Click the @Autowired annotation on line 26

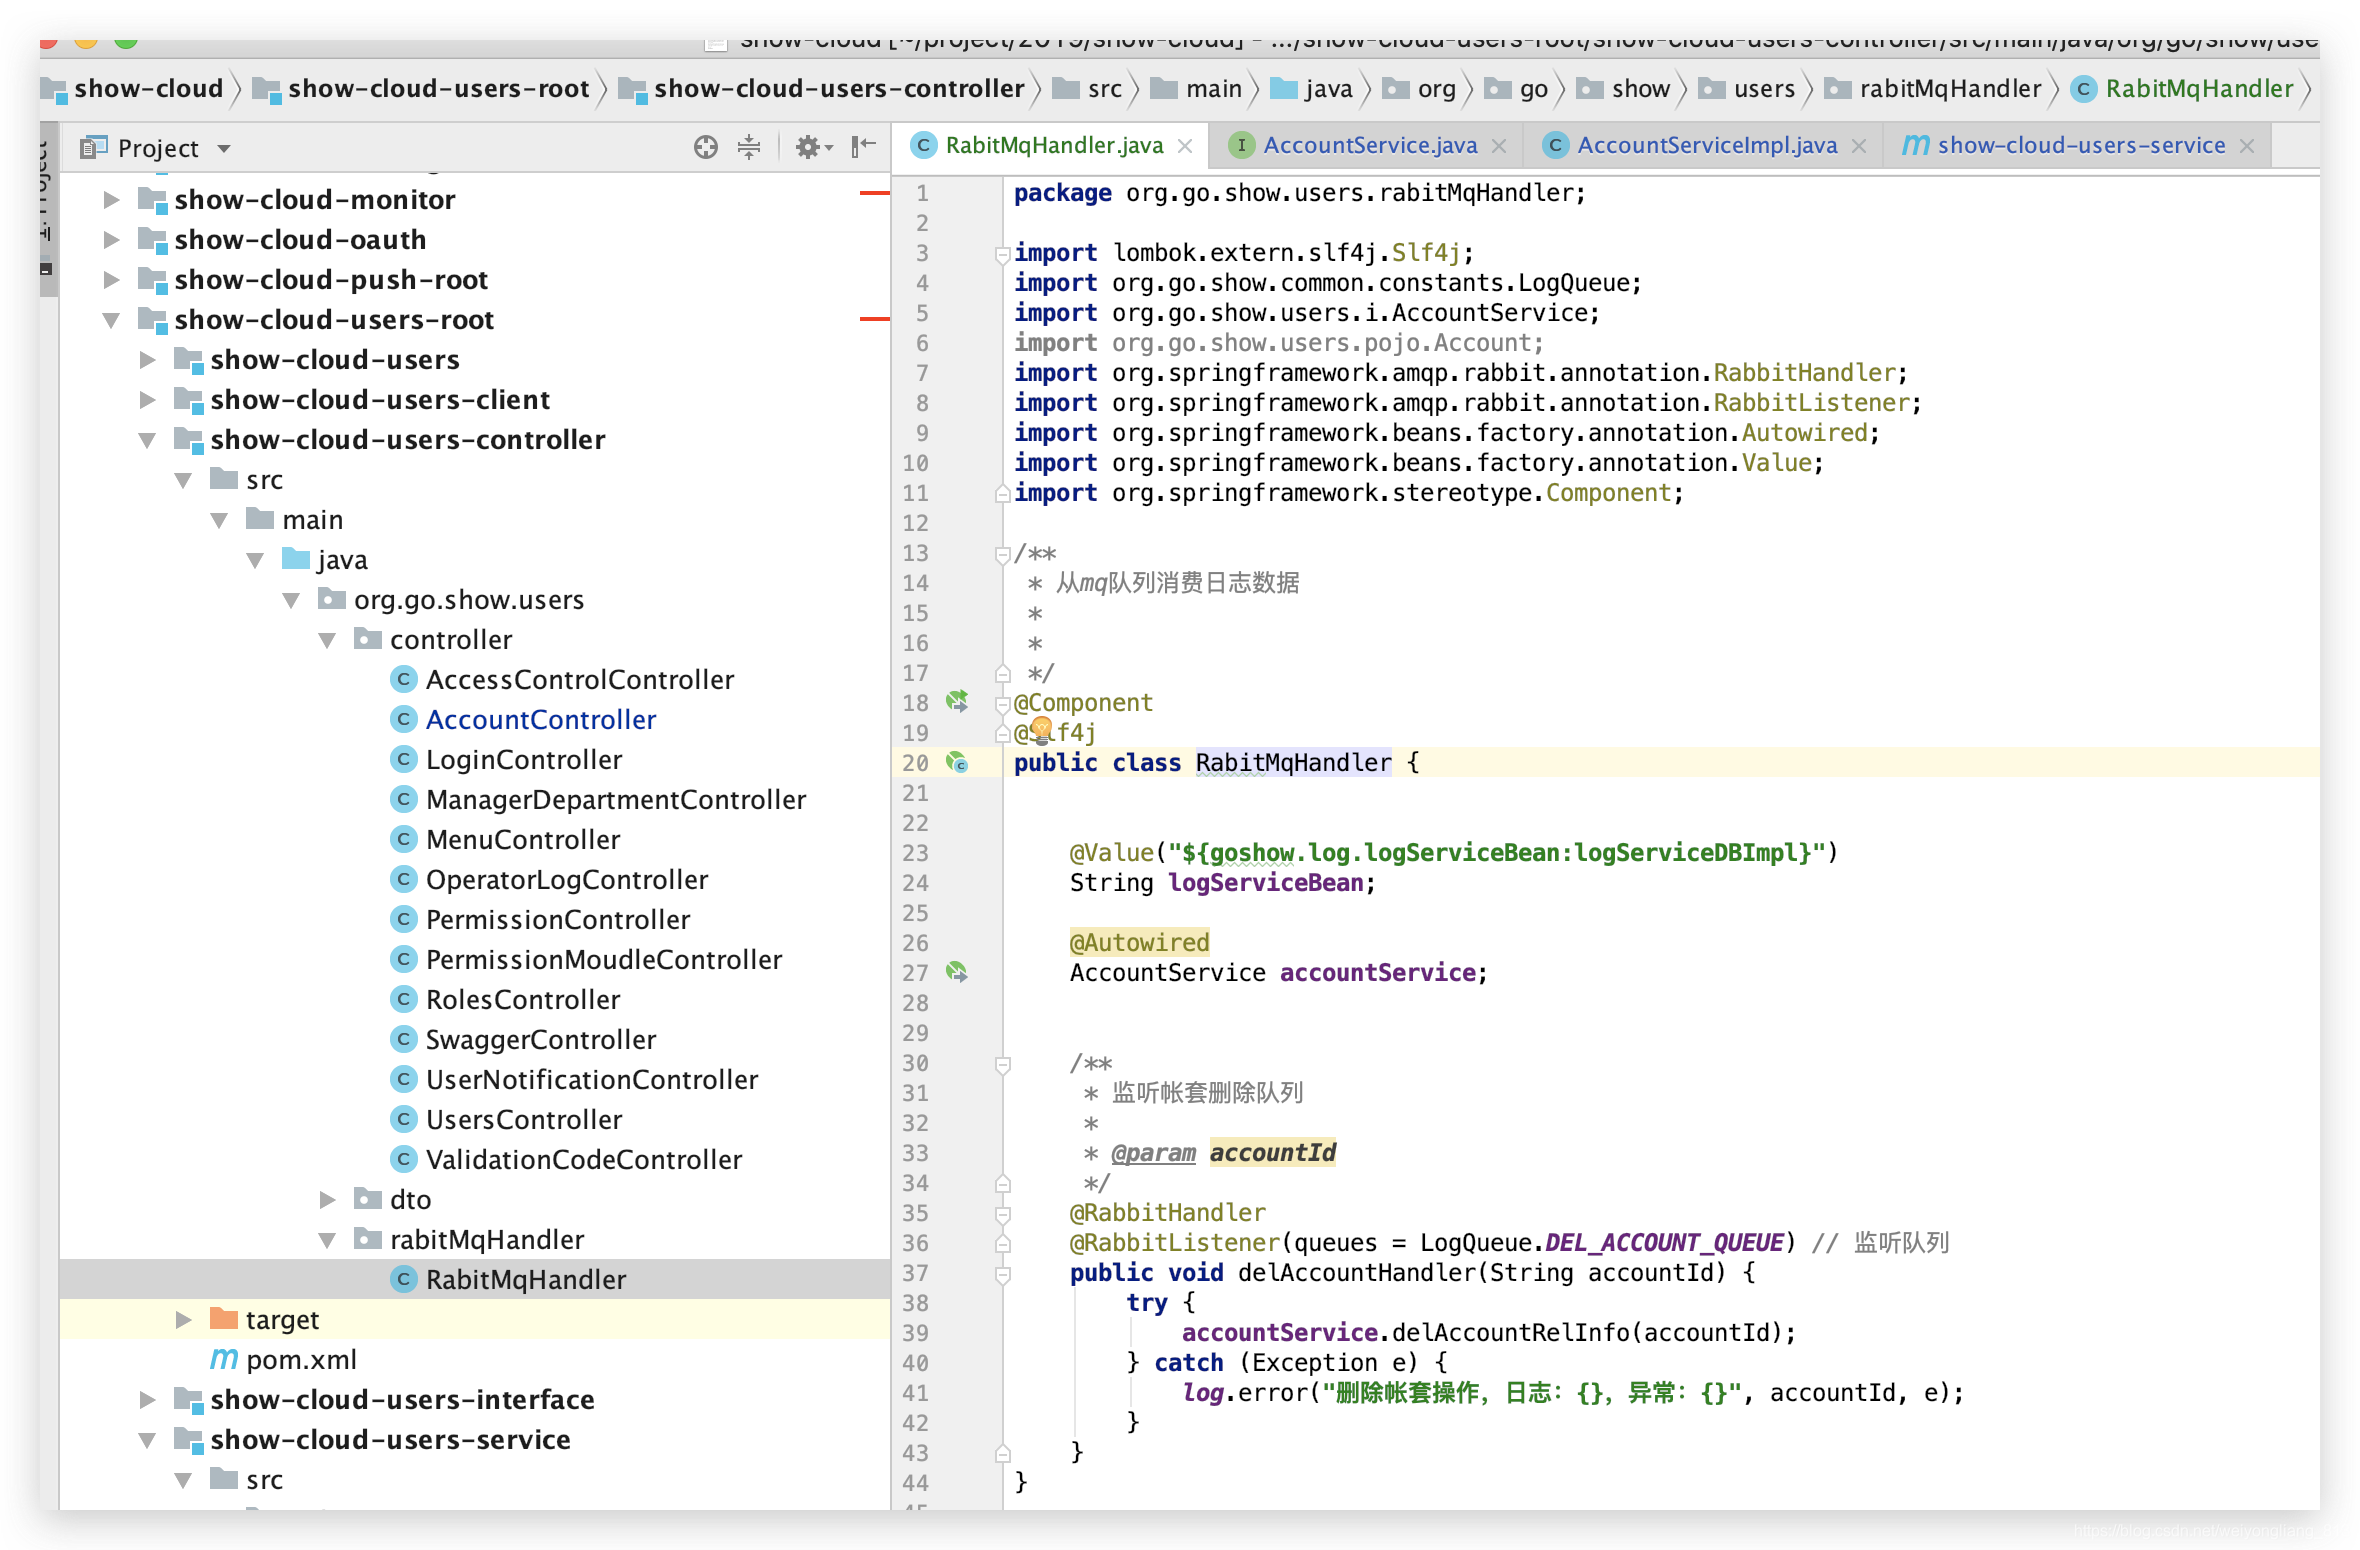pyautogui.click(x=1139, y=943)
